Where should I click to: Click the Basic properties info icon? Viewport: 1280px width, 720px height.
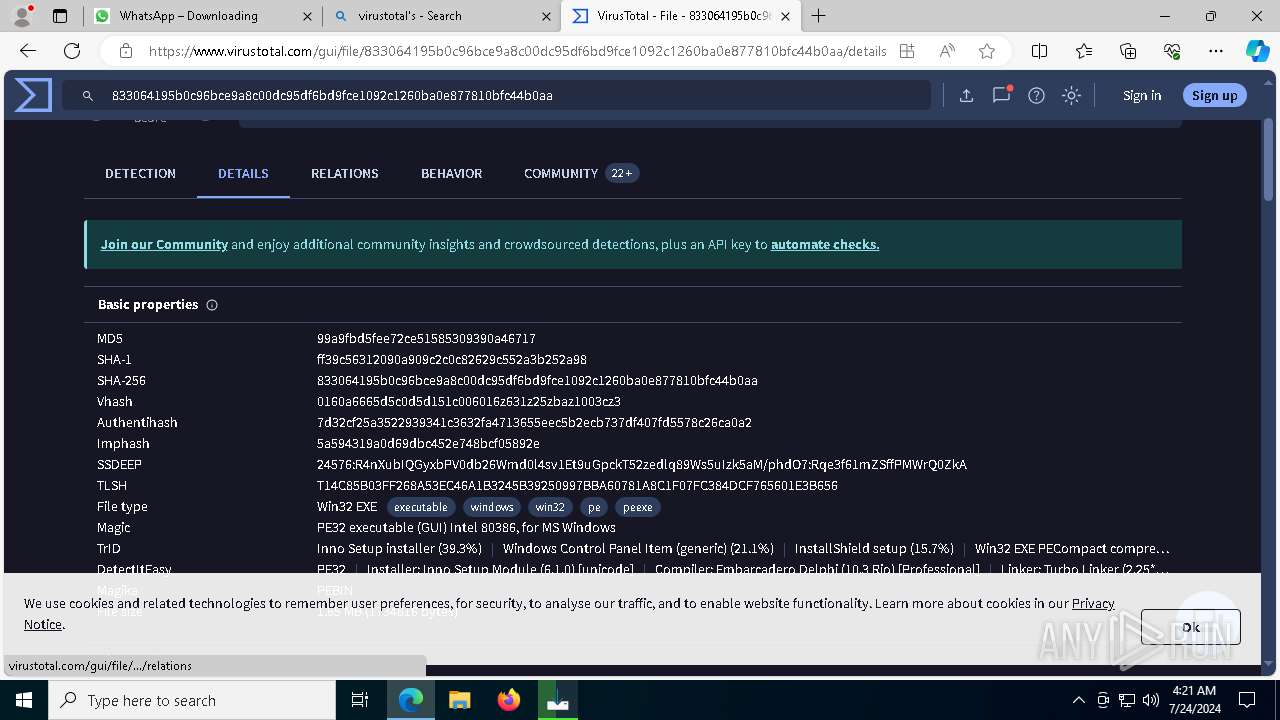click(x=212, y=305)
